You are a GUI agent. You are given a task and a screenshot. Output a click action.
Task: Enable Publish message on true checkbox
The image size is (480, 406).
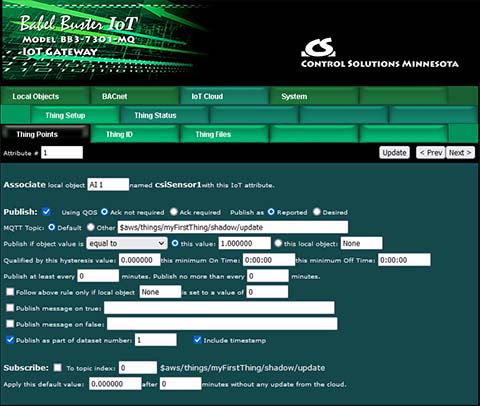(10, 308)
